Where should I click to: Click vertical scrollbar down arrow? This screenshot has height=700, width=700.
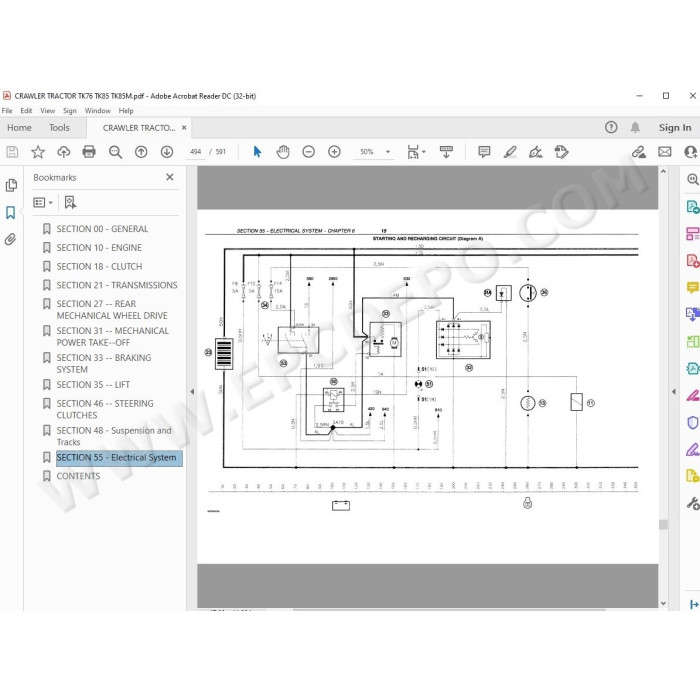point(663,603)
